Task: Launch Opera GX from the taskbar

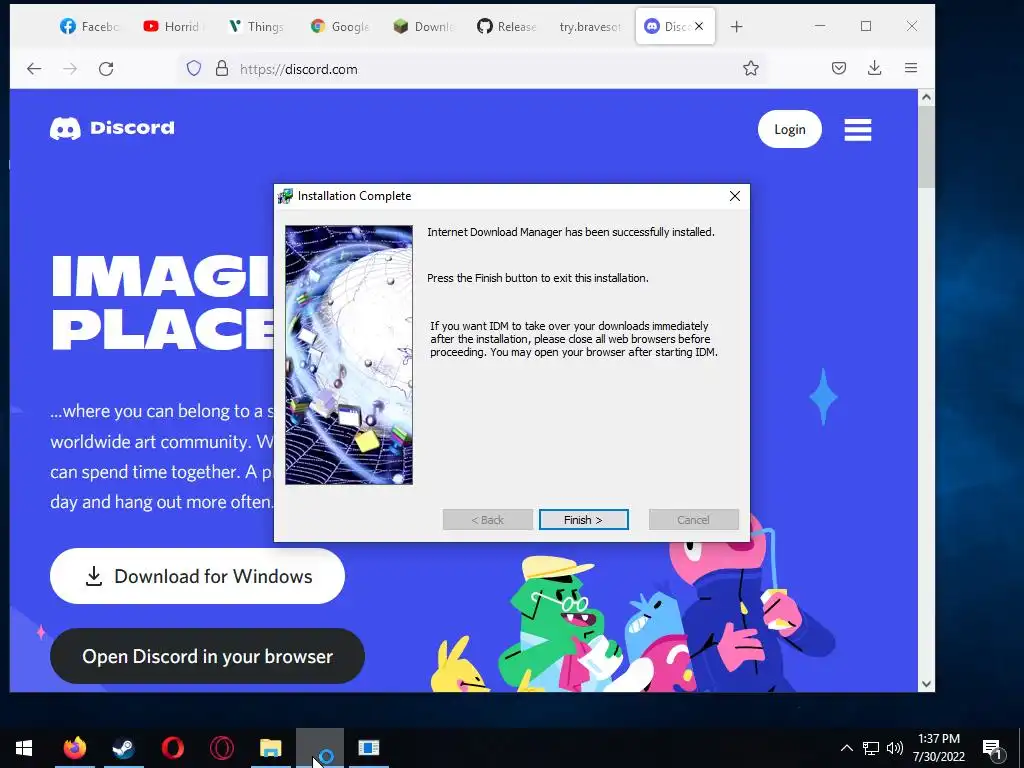Action: click(x=222, y=748)
